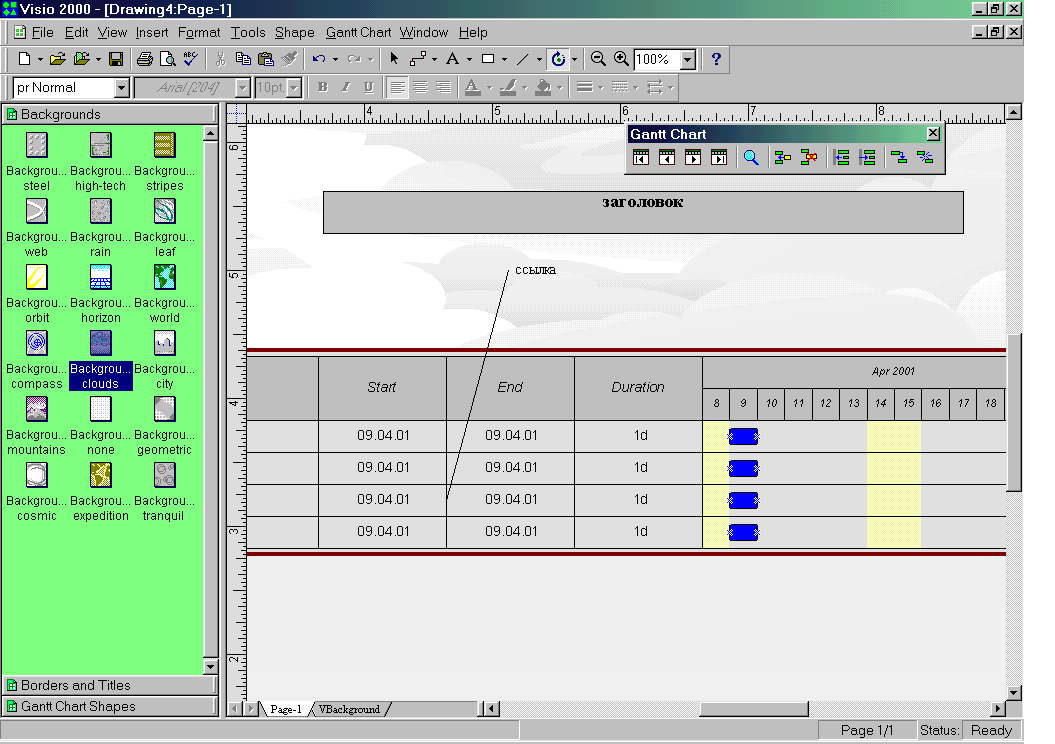Click the Help question mark icon
This screenshot has height=744, width=1055.
click(716, 59)
